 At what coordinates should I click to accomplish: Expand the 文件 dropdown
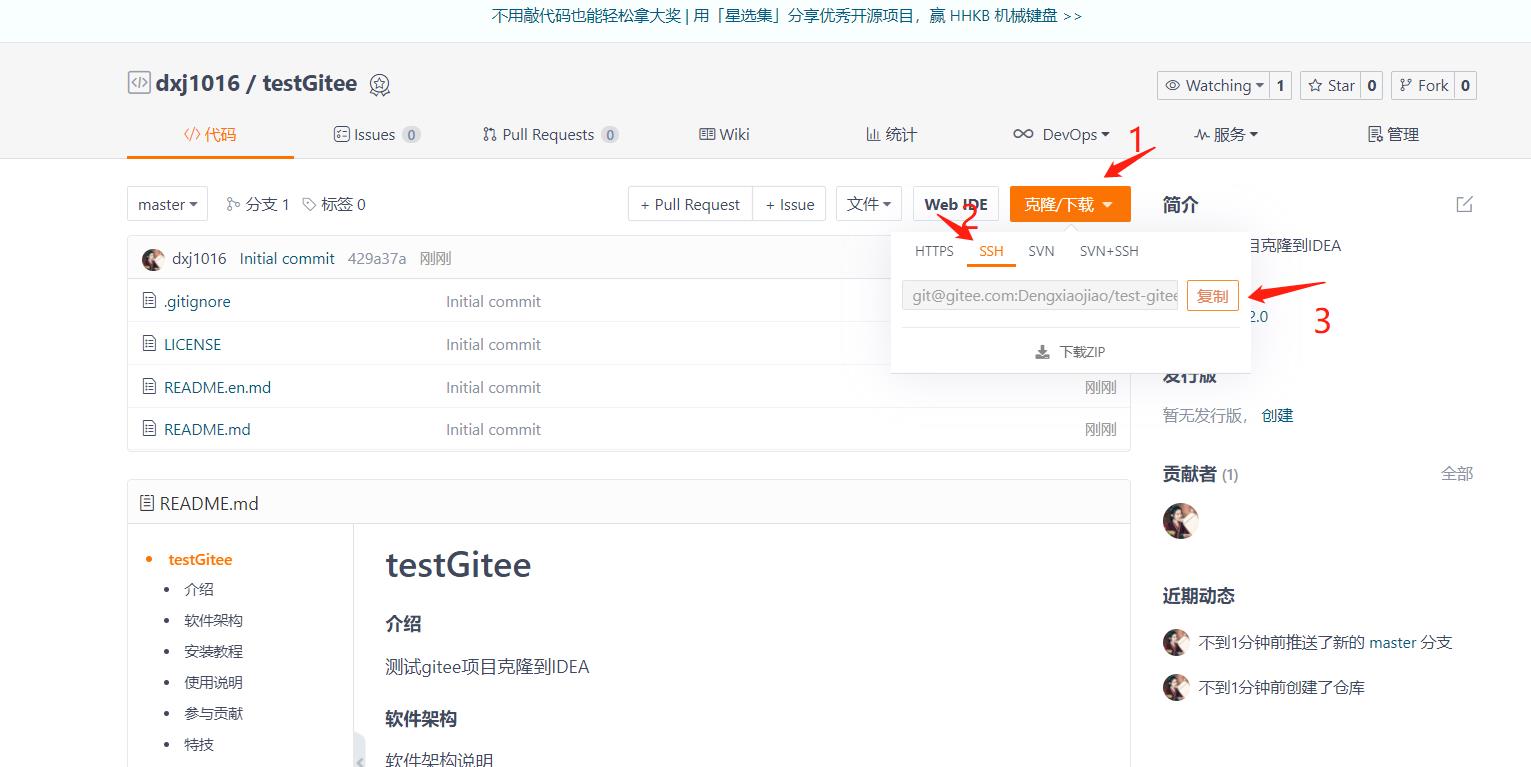869,204
